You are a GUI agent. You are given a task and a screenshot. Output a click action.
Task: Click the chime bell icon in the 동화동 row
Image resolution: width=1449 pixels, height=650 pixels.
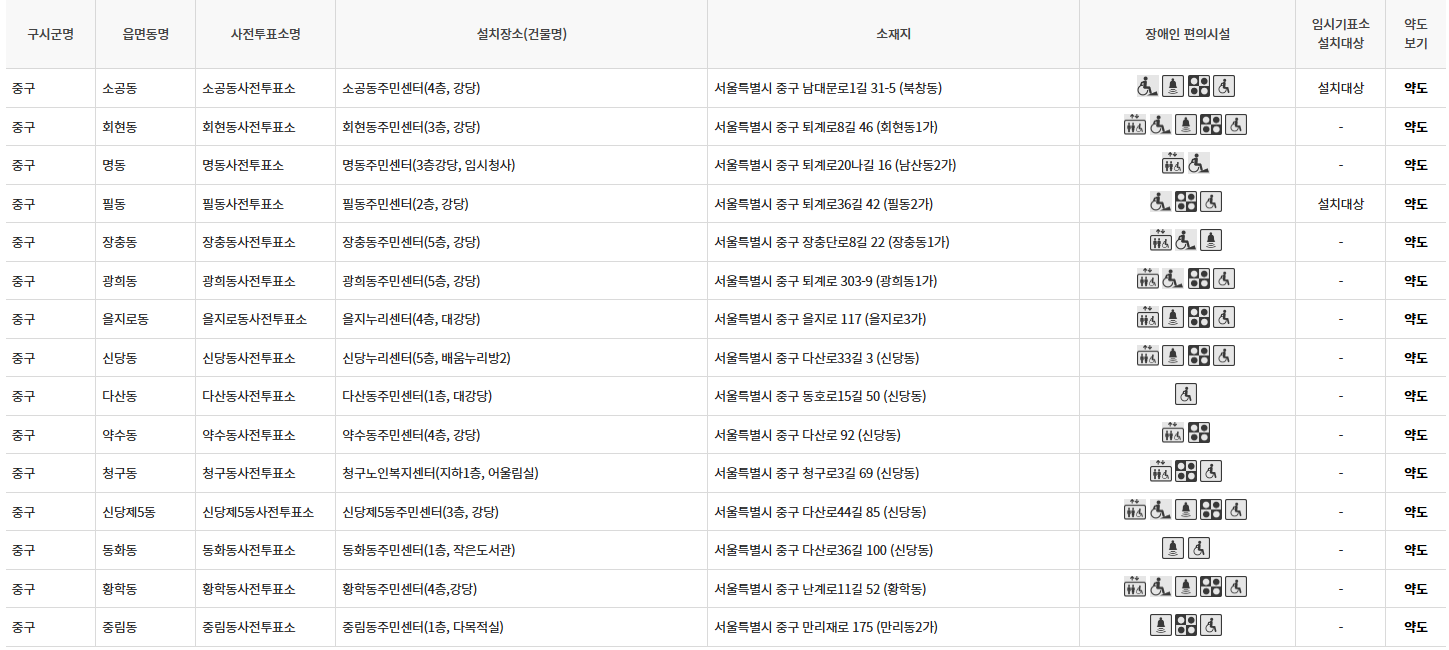(1172, 548)
